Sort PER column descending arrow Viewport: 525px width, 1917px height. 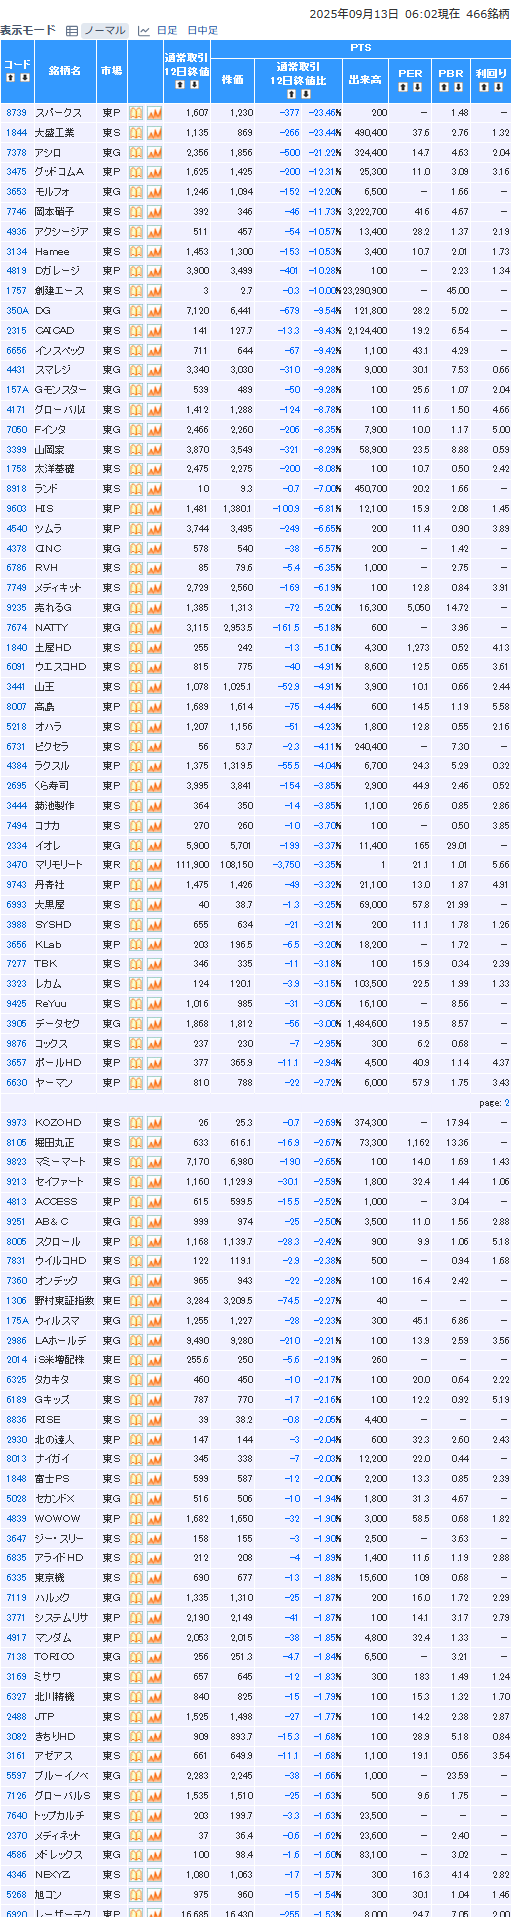(x=416, y=87)
